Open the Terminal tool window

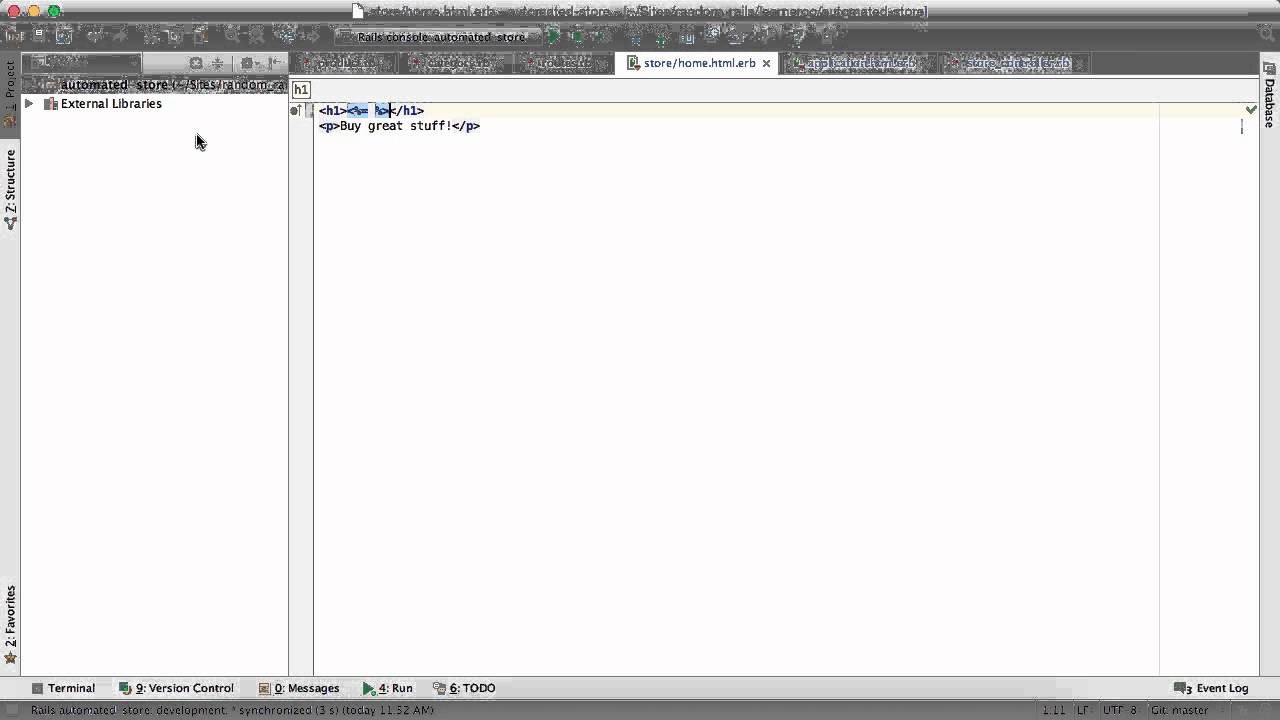pos(63,688)
